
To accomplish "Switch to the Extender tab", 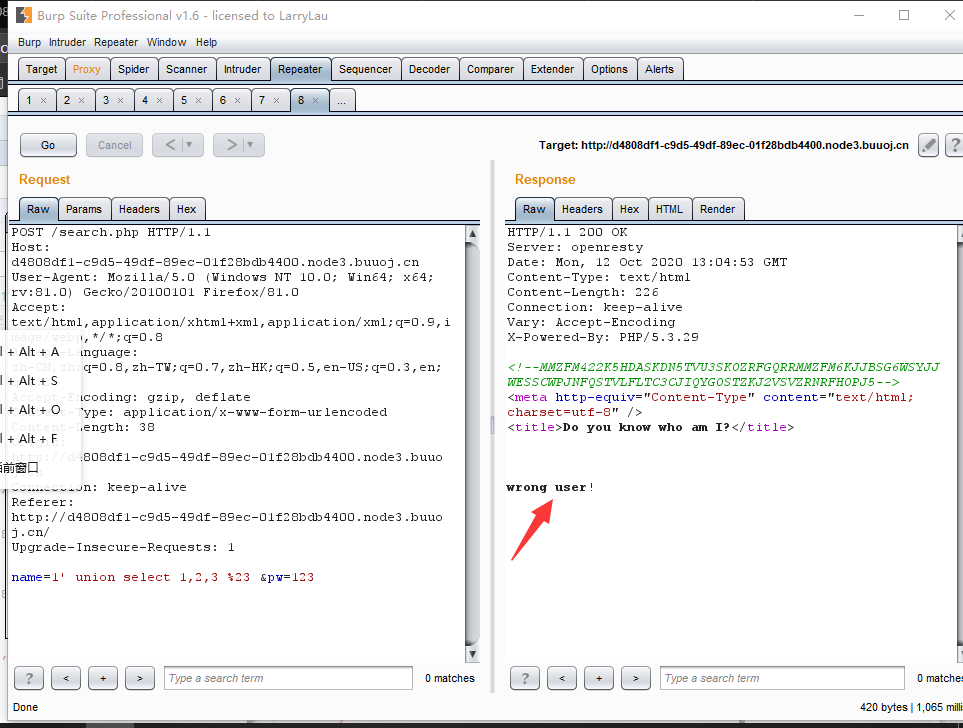I will (x=552, y=69).
